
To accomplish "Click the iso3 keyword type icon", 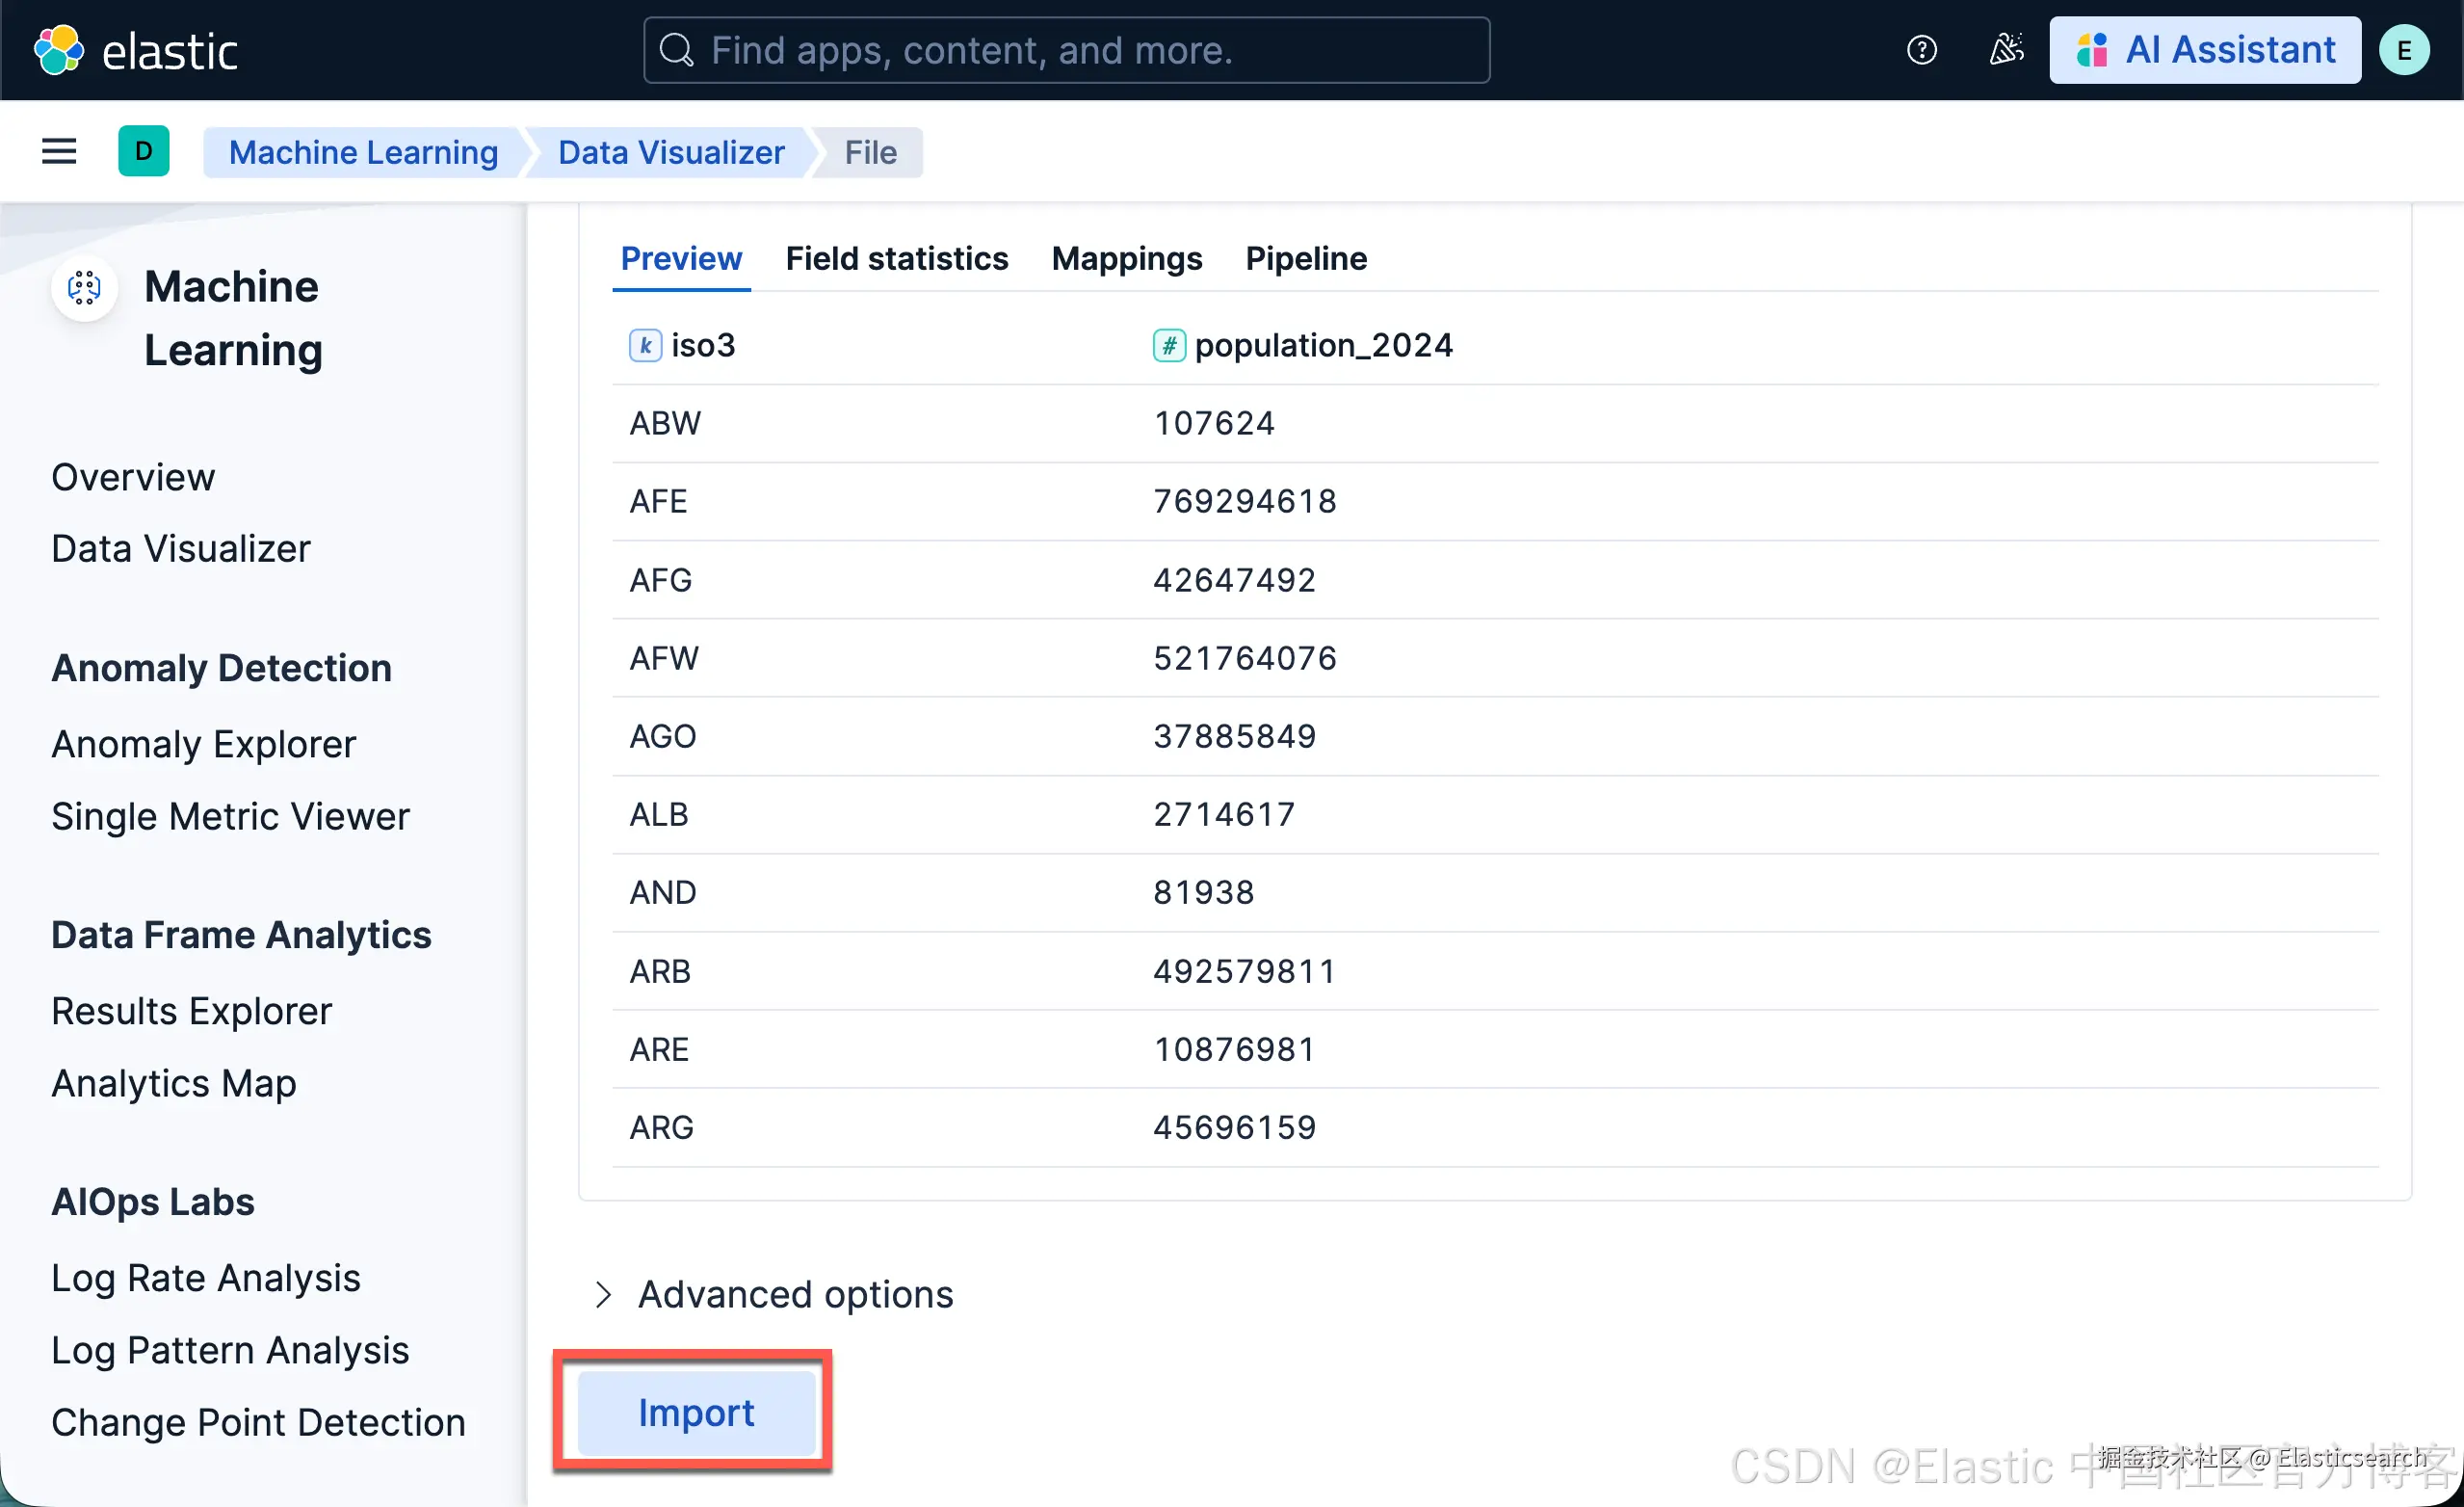I will pyautogui.click(x=645, y=346).
